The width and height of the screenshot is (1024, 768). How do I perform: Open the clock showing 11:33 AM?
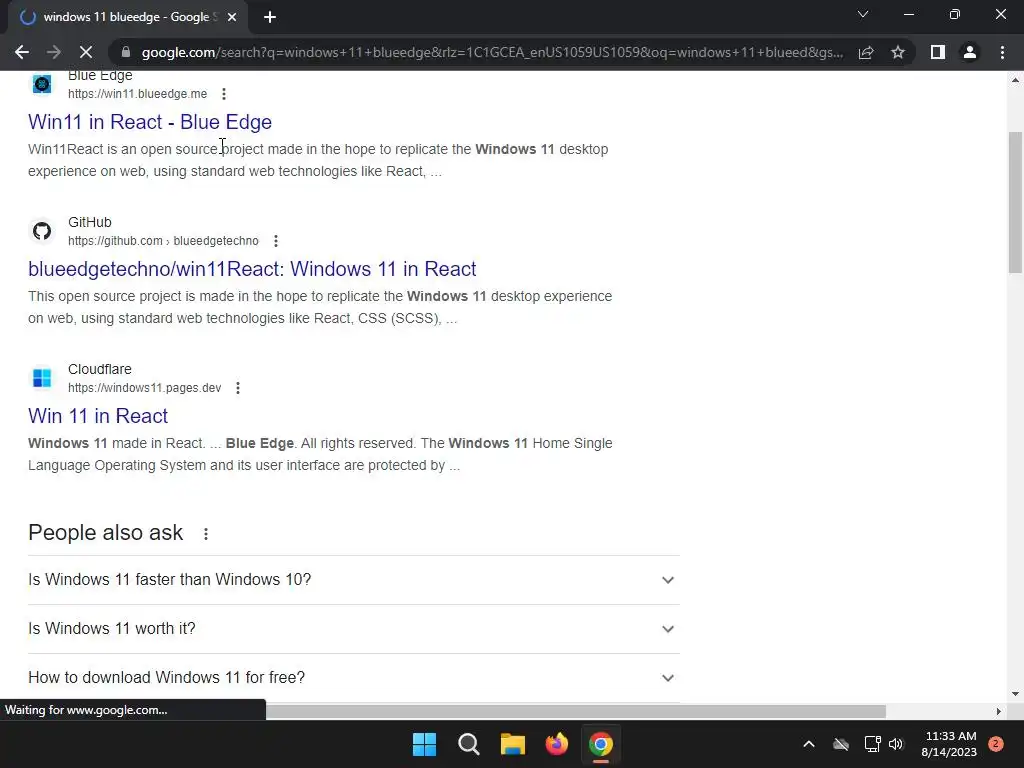[950, 744]
